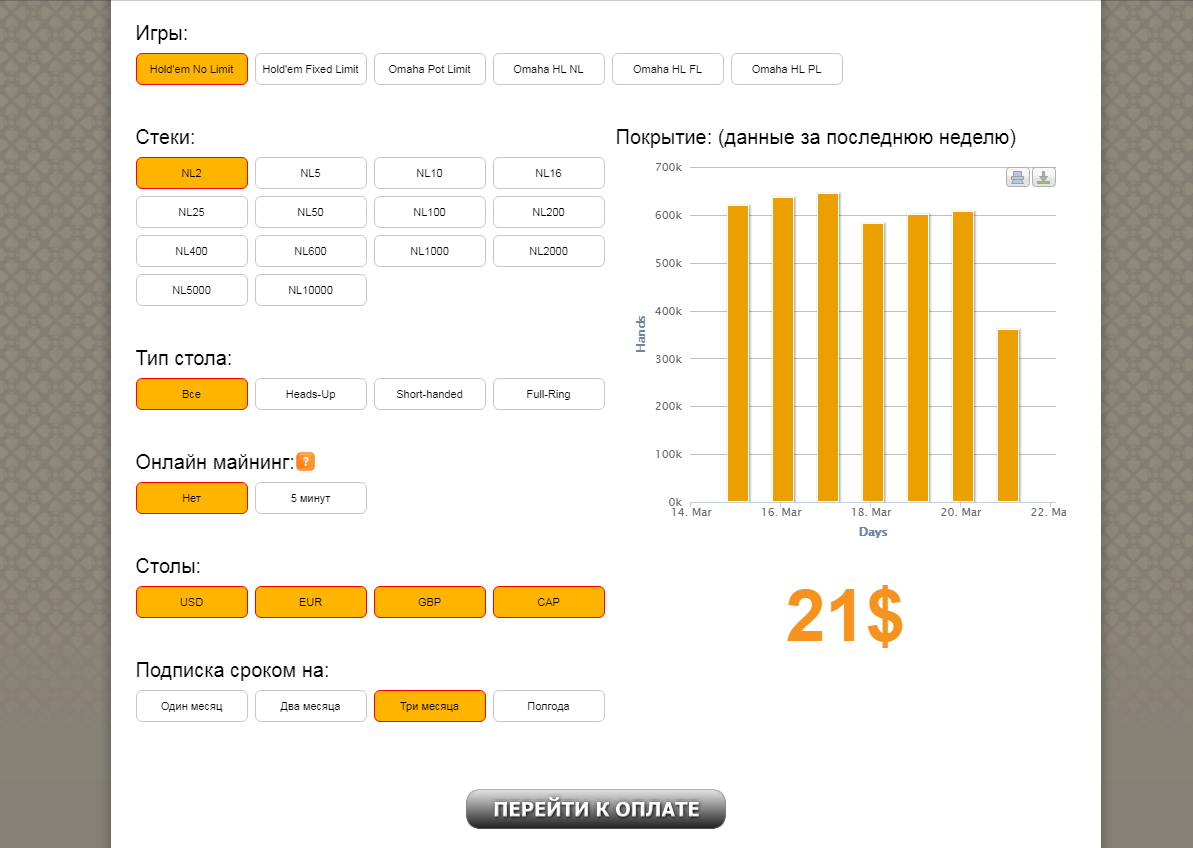Image resolution: width=1193 pixels, height=848 pixels.
Task: Set online mining to Нет
Action: click(192, 498)
